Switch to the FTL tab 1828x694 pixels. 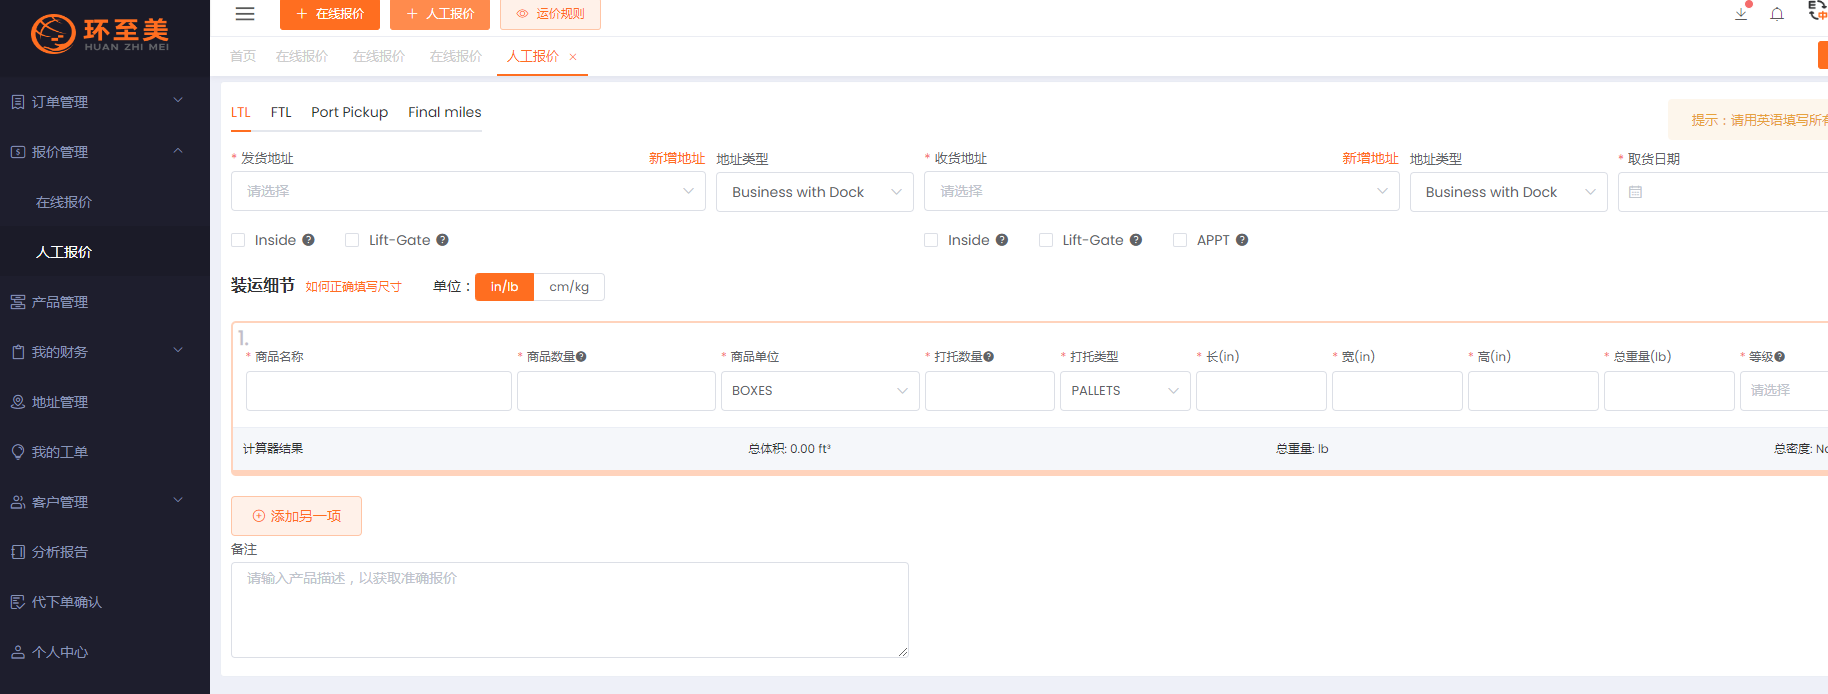[281, 112]
